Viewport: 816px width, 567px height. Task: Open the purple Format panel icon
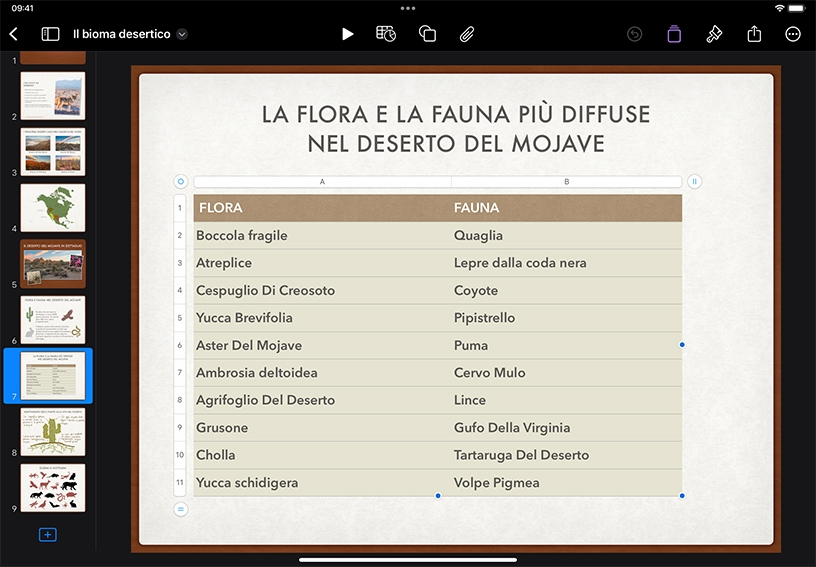(674, 34)
